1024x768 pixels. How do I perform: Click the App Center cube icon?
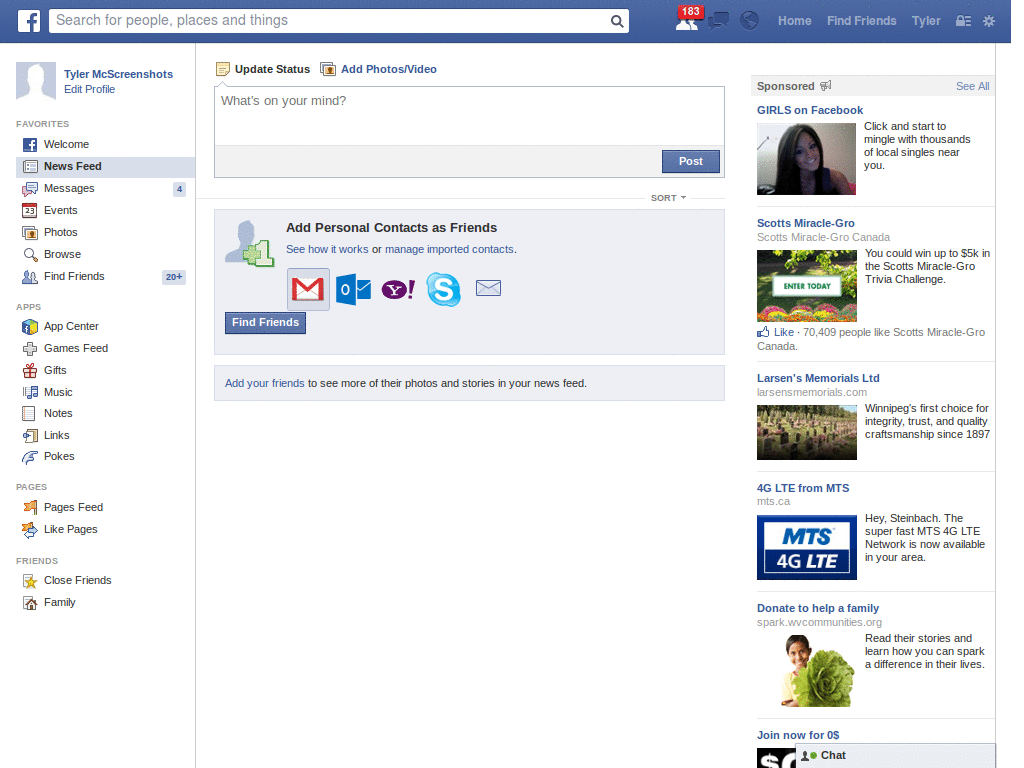[x=30, y=327]
